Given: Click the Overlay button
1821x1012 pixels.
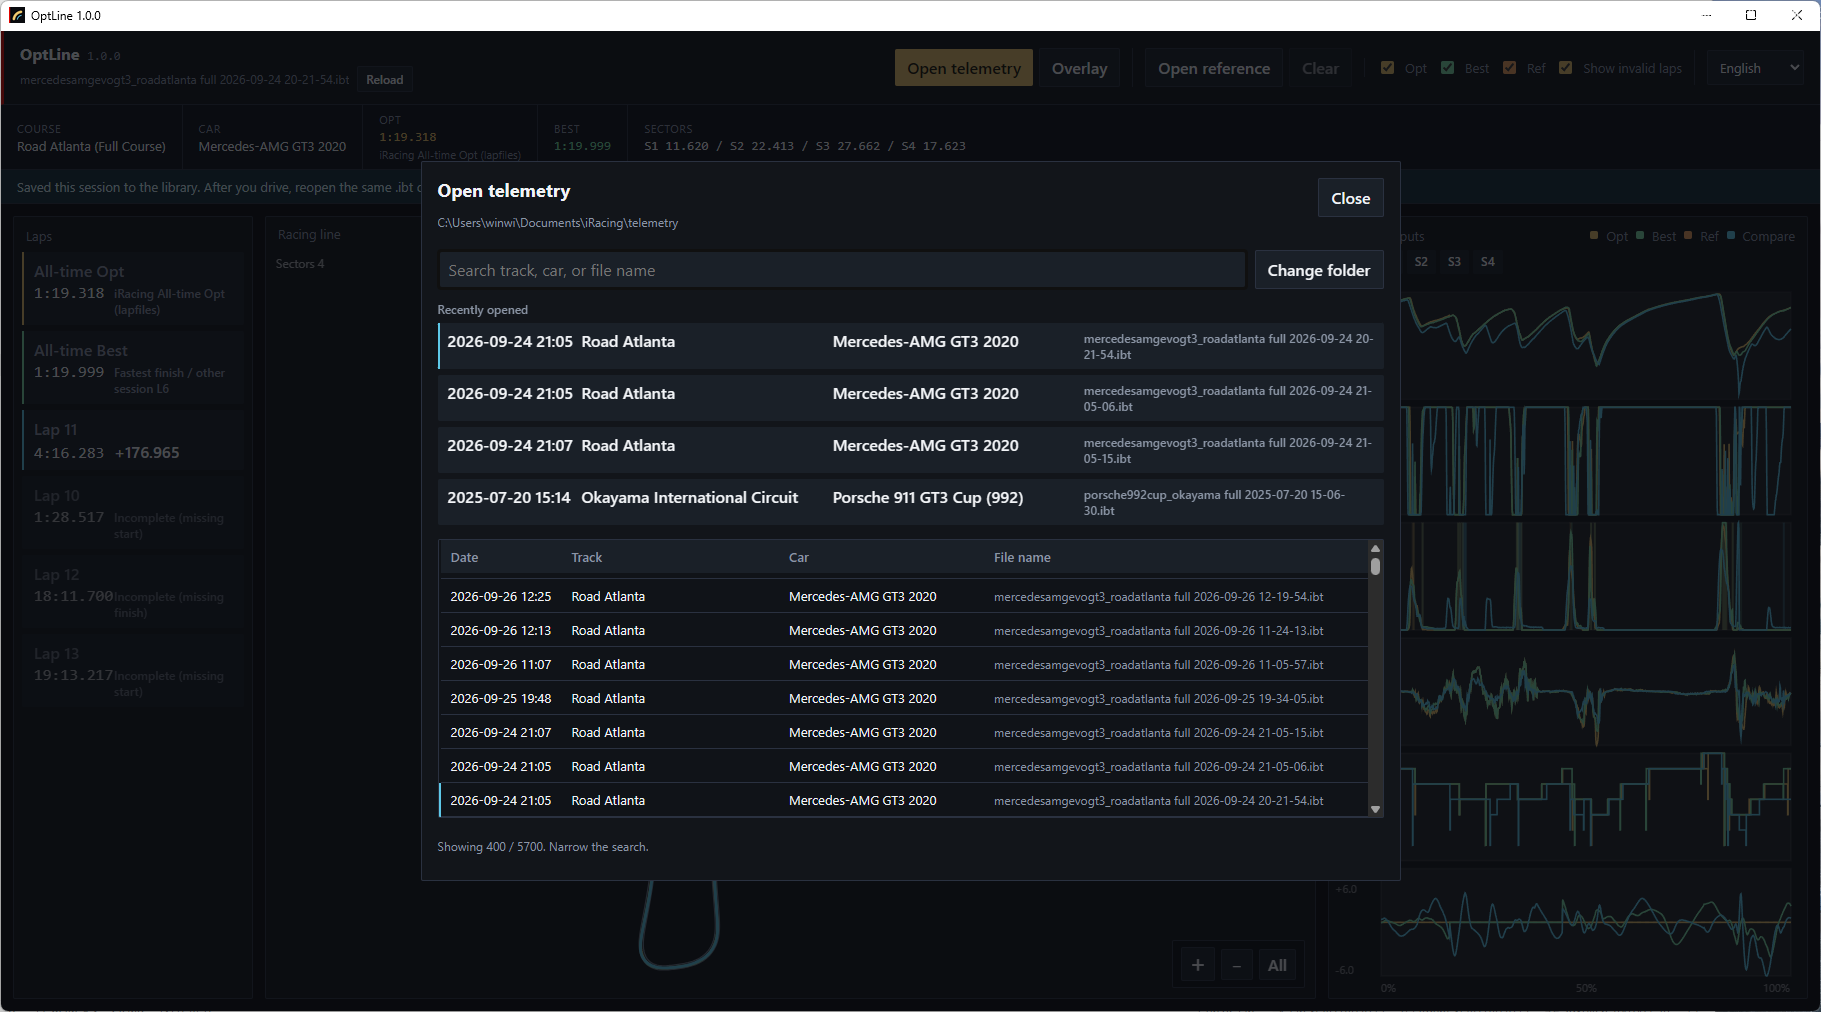Looking at the screenshot, I should (1079, 68).
